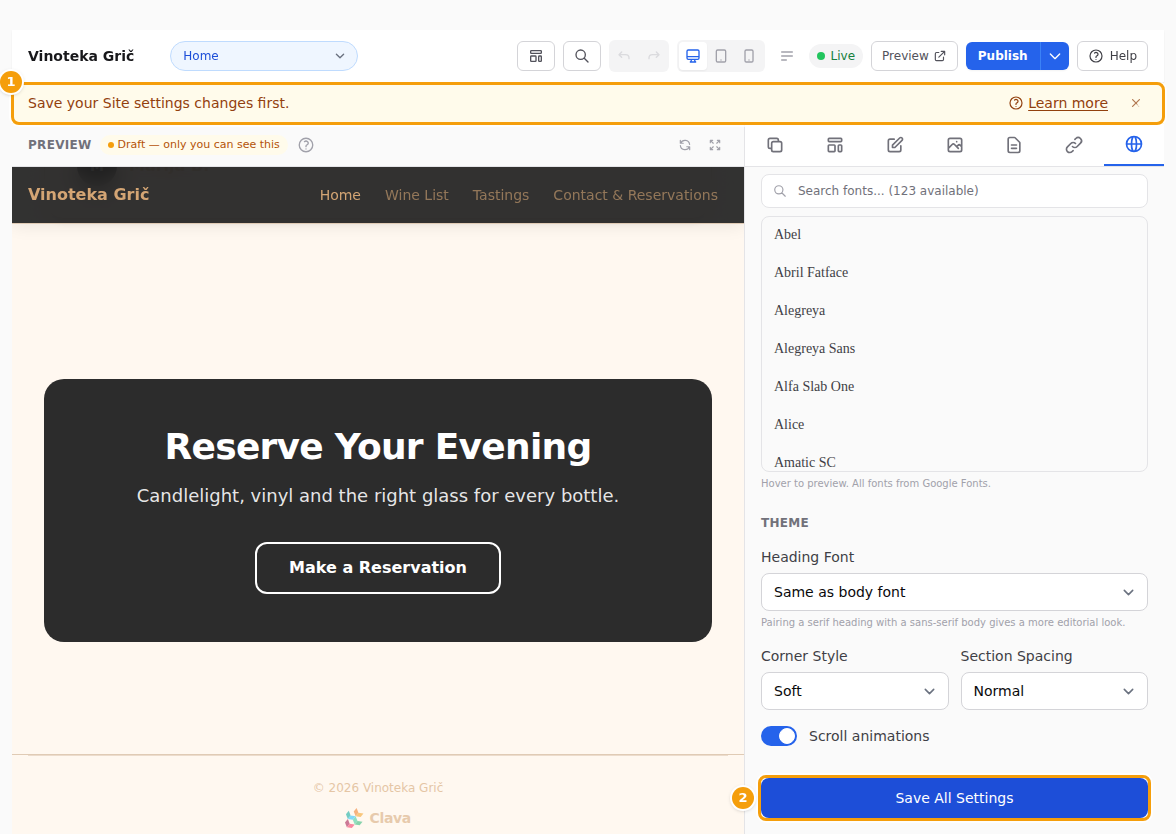Open the Publish options dropdown arrow
1176x834 pixels.
1054,56
